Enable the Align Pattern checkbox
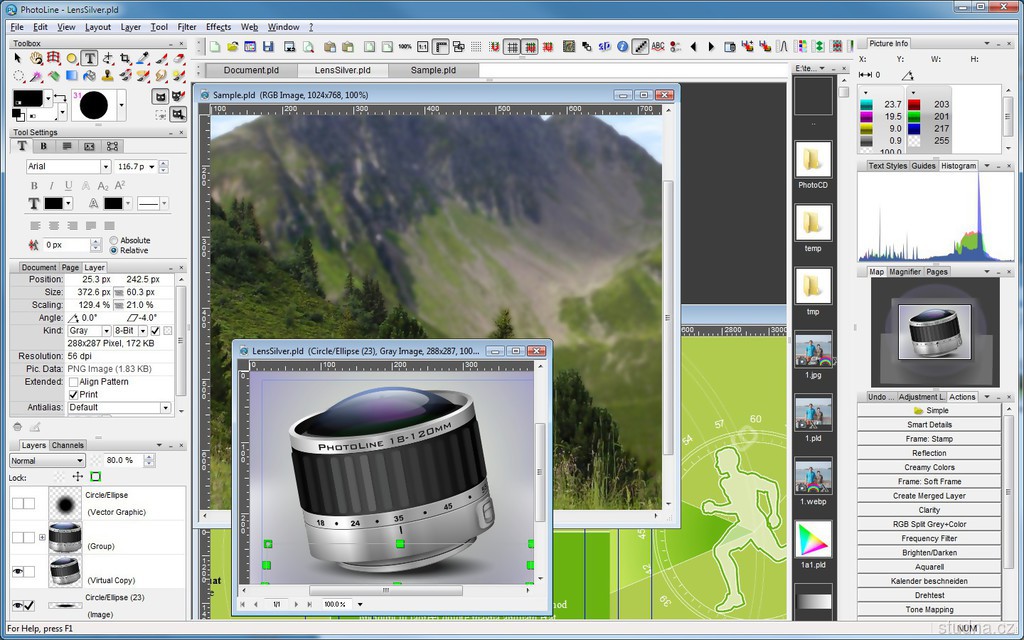 [73, 382]
